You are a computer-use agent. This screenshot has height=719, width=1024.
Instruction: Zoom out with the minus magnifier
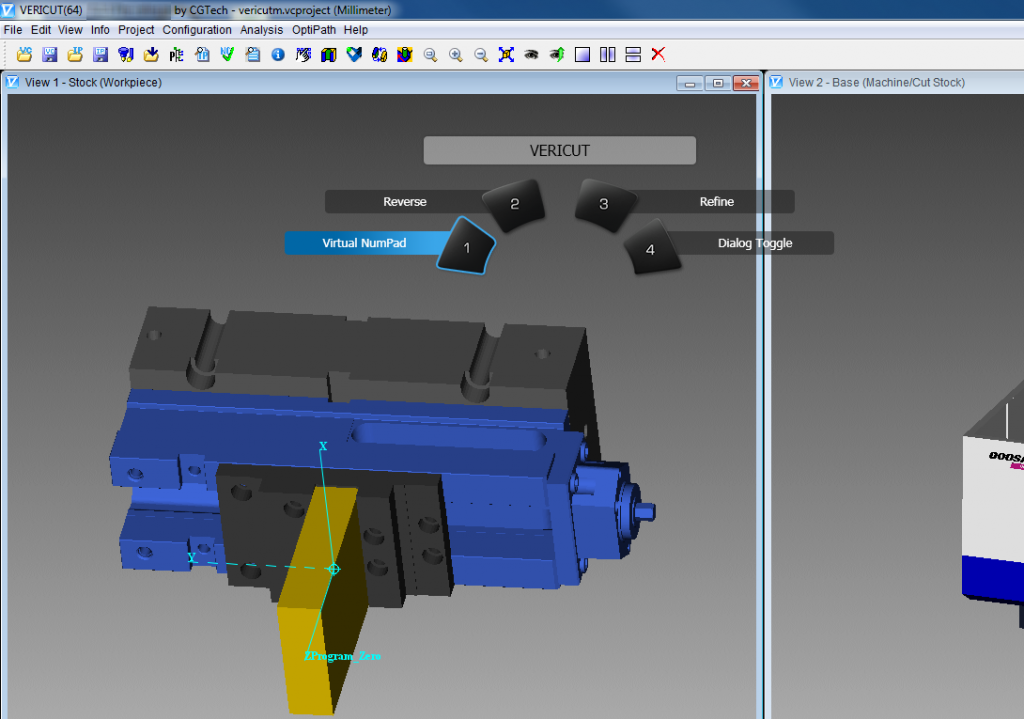tap(481, 55)
